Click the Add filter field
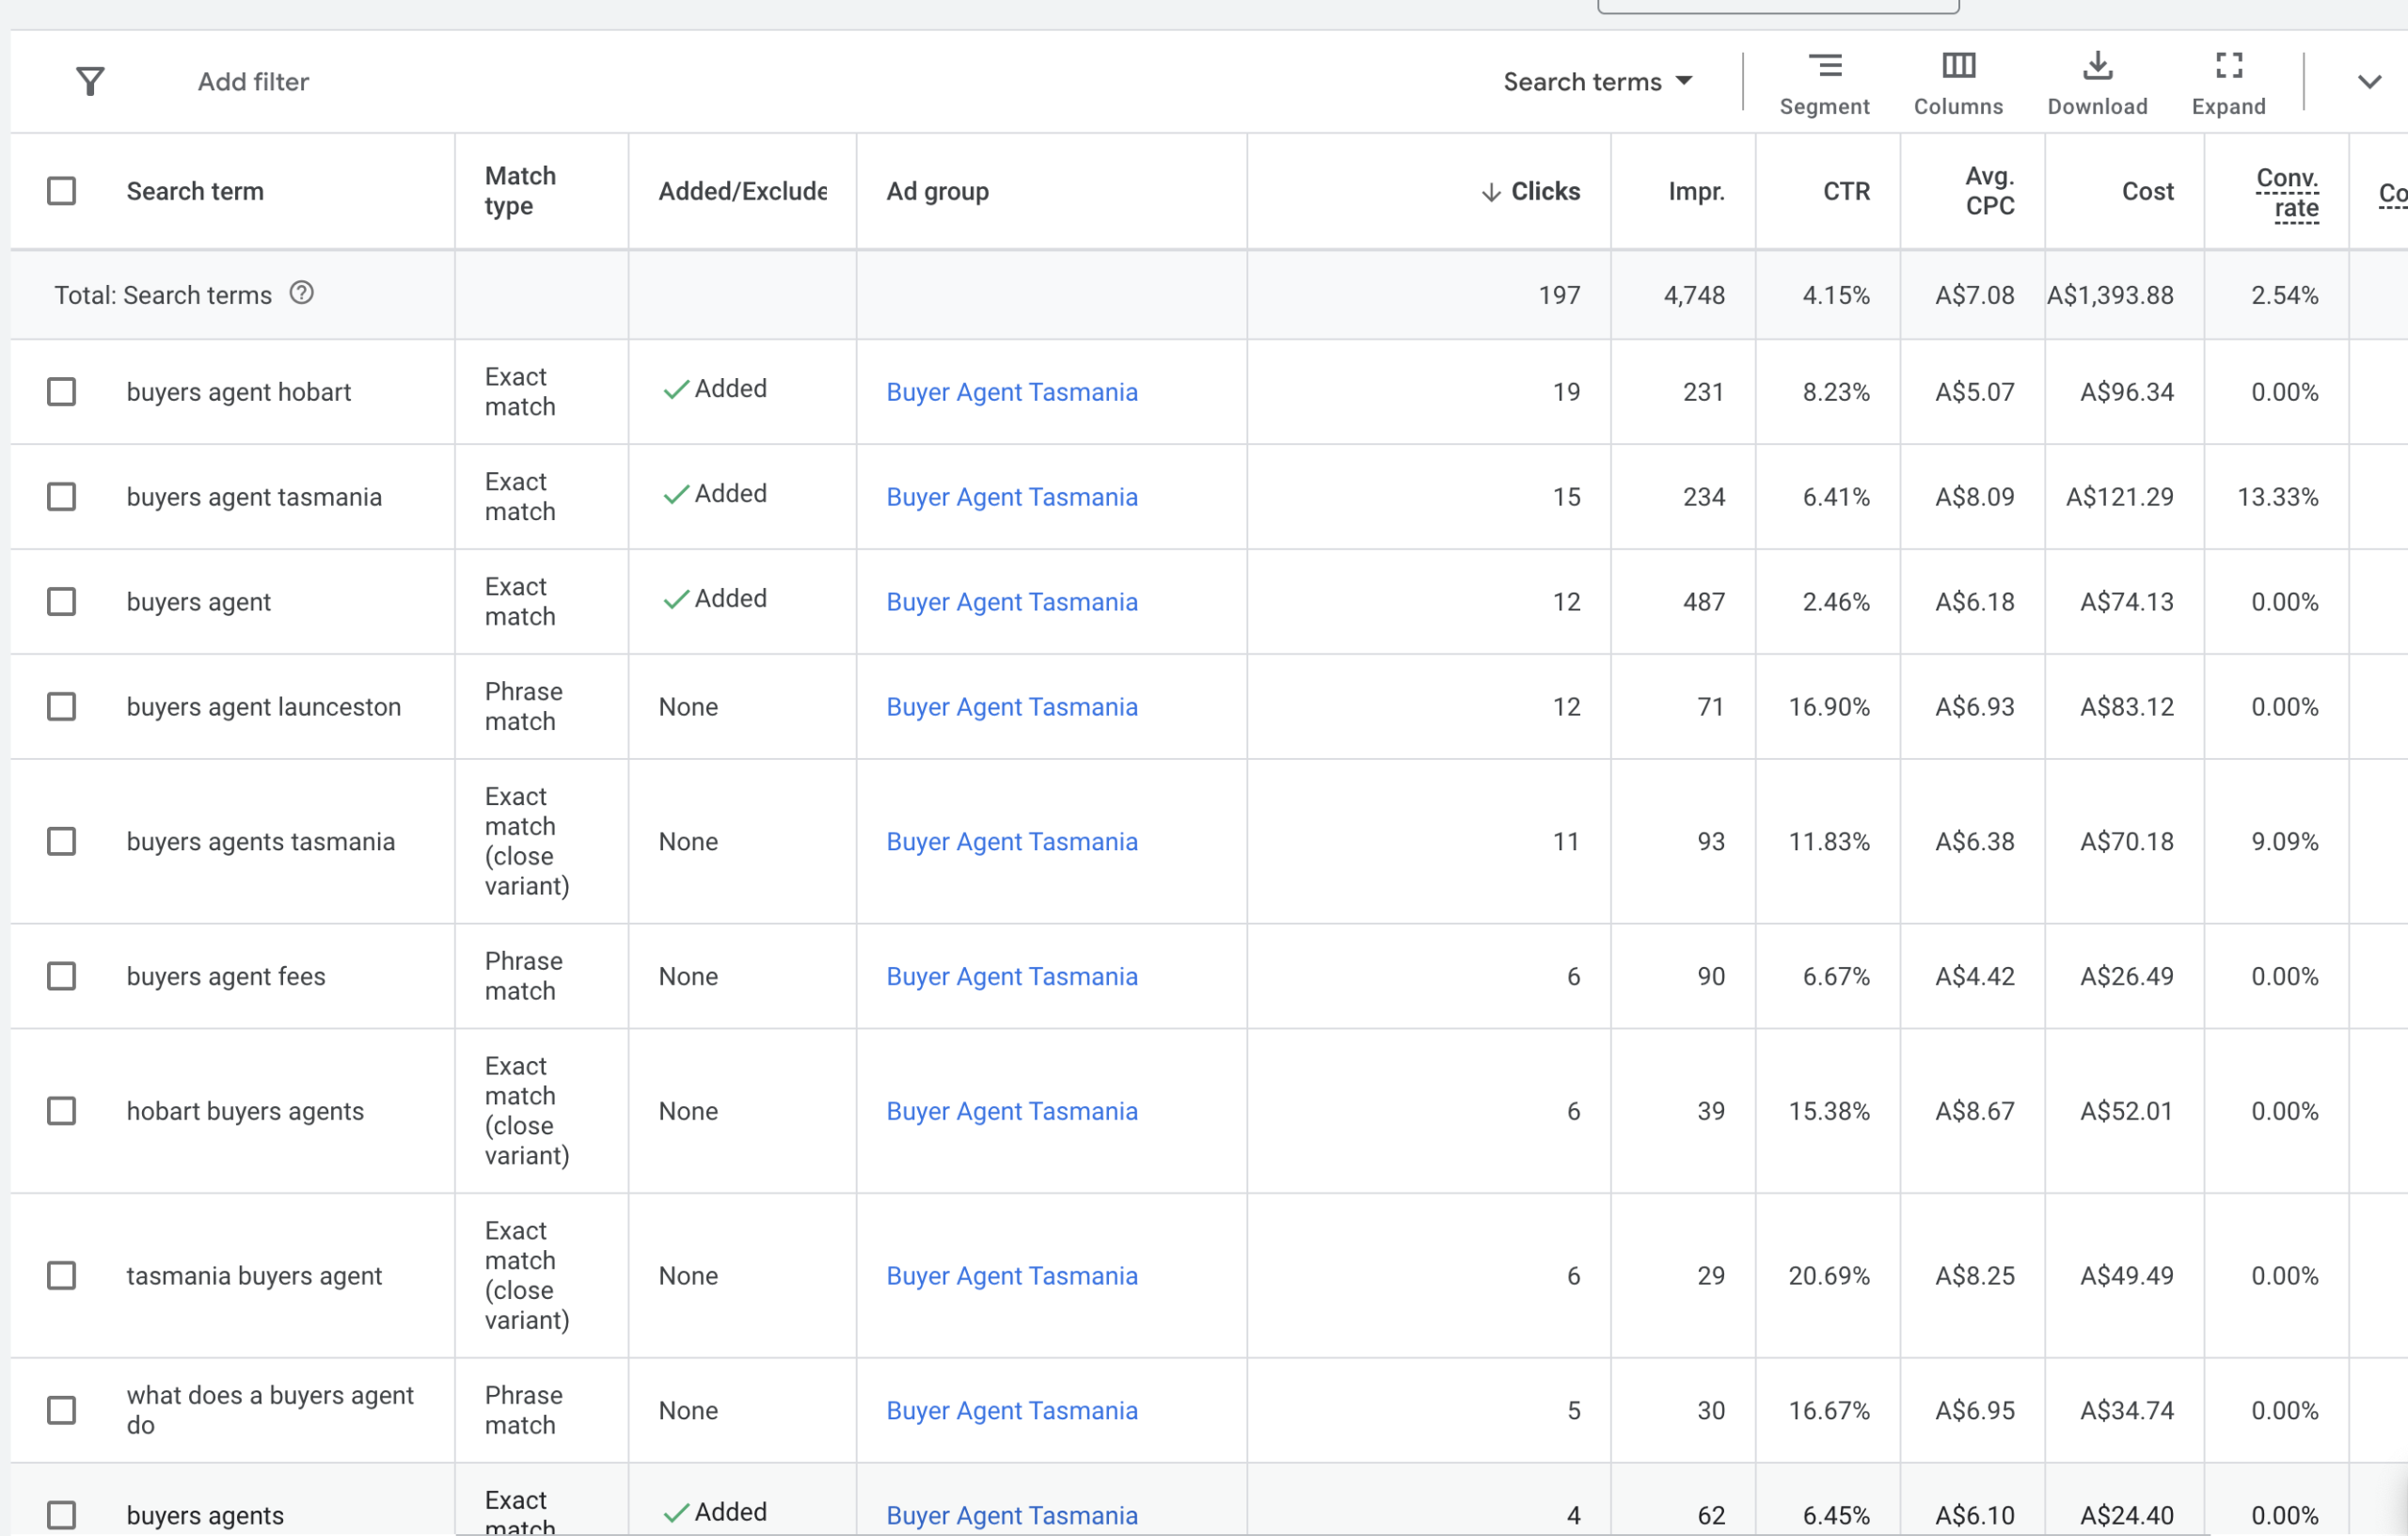Viewport: 2408px width, 1536px height. click(x=253, y=82)
